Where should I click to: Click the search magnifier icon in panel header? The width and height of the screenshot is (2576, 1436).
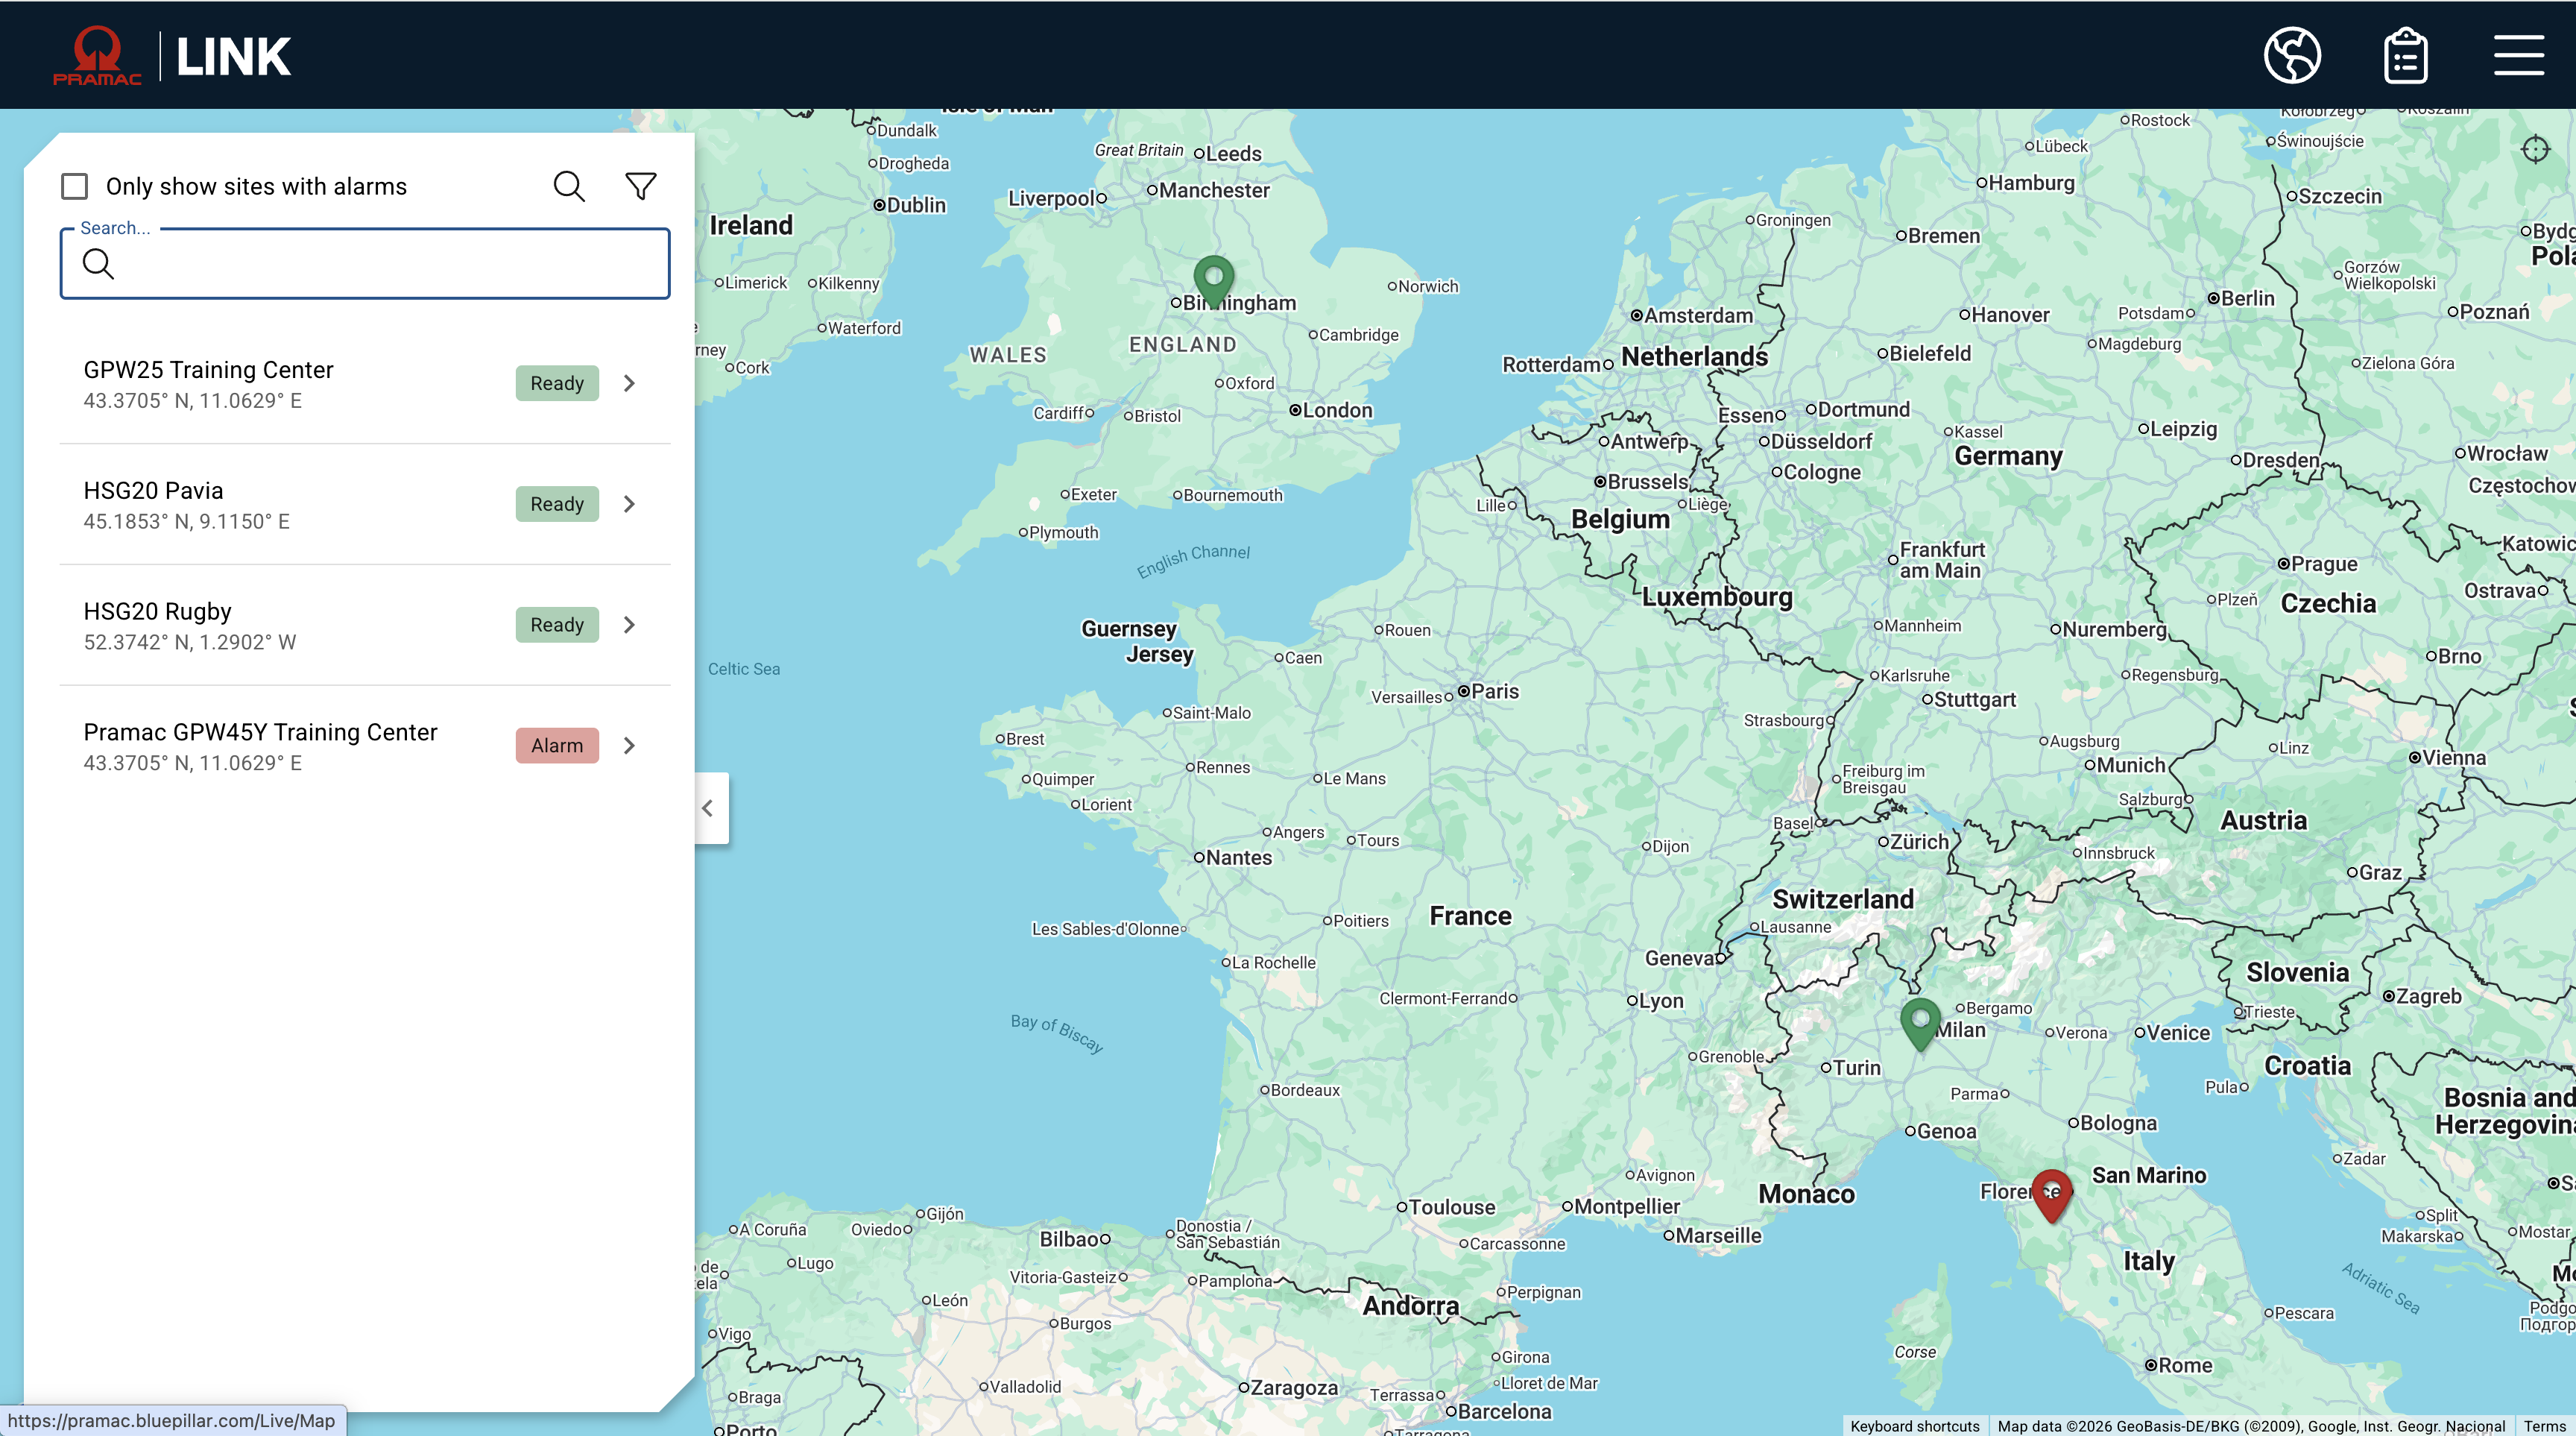click(x=569, y=186)
